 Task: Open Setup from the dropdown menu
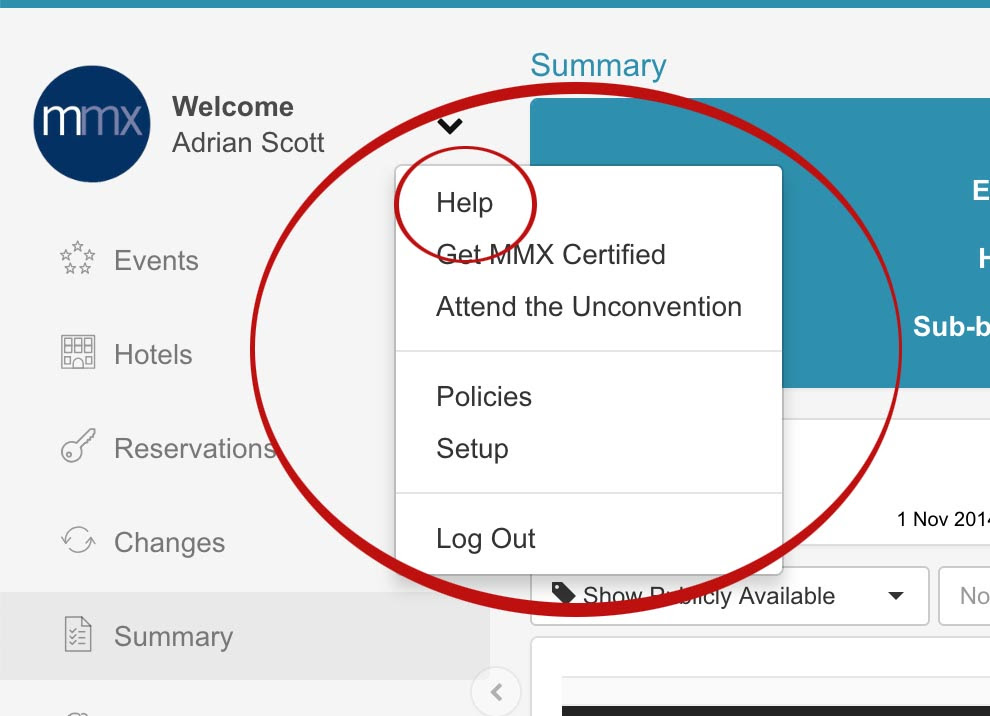click(x=472, y=449)
